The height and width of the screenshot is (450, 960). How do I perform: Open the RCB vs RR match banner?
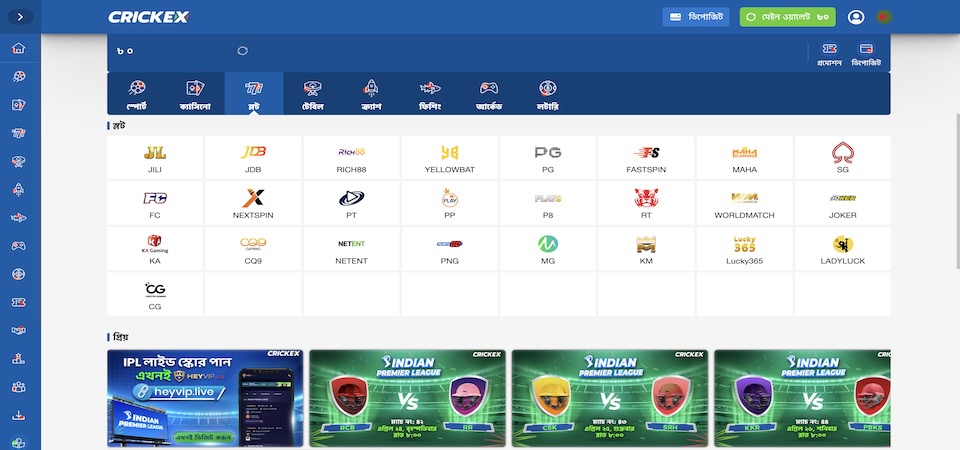[x=407, y=398]
